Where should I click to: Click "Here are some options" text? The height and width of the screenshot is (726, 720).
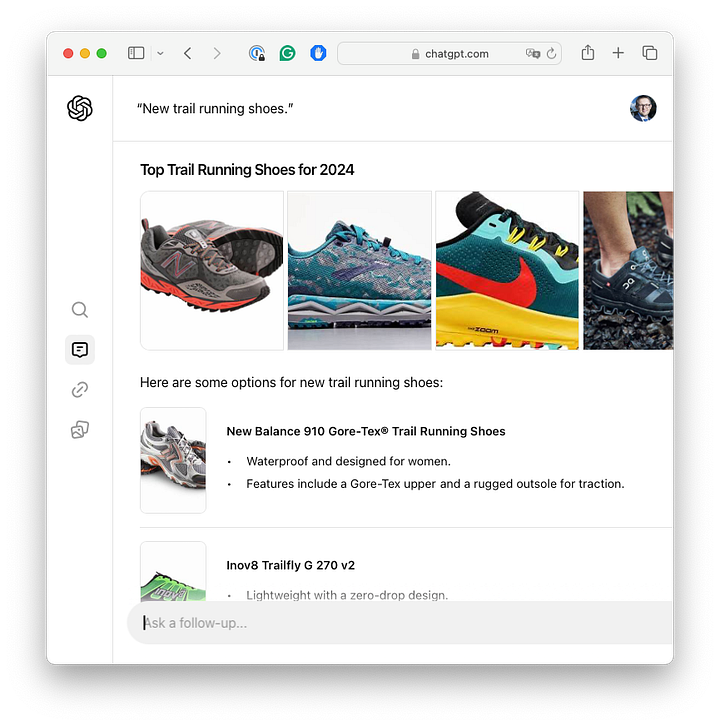[x=291, y=382]
